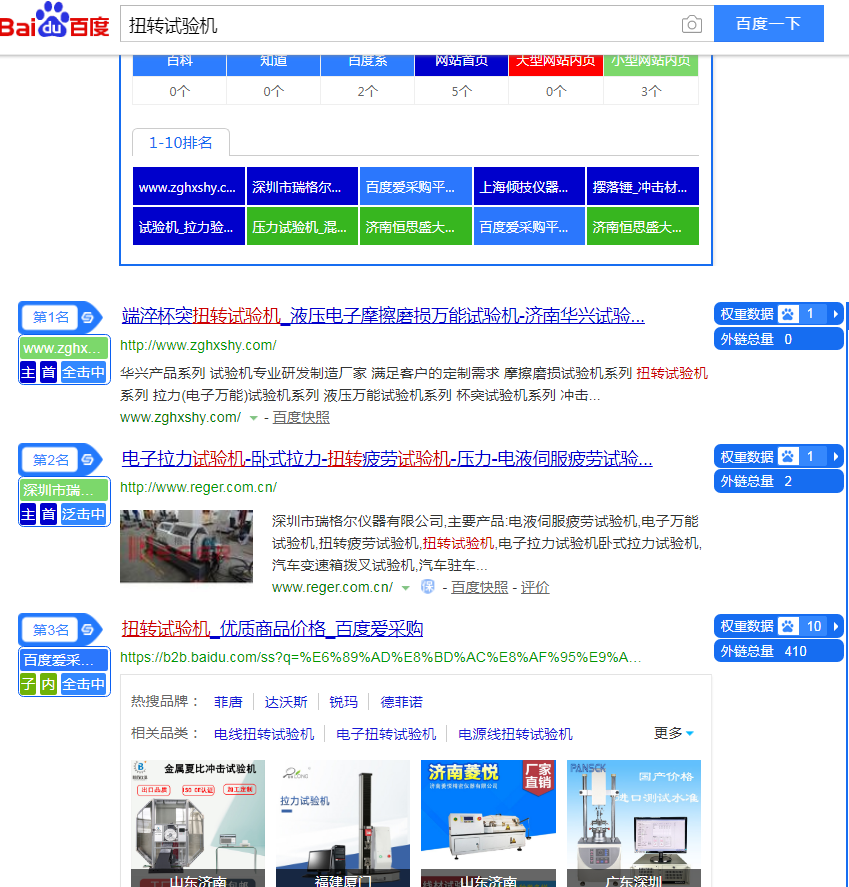Click the 德菲诺 hot brand link

(401, 702)
